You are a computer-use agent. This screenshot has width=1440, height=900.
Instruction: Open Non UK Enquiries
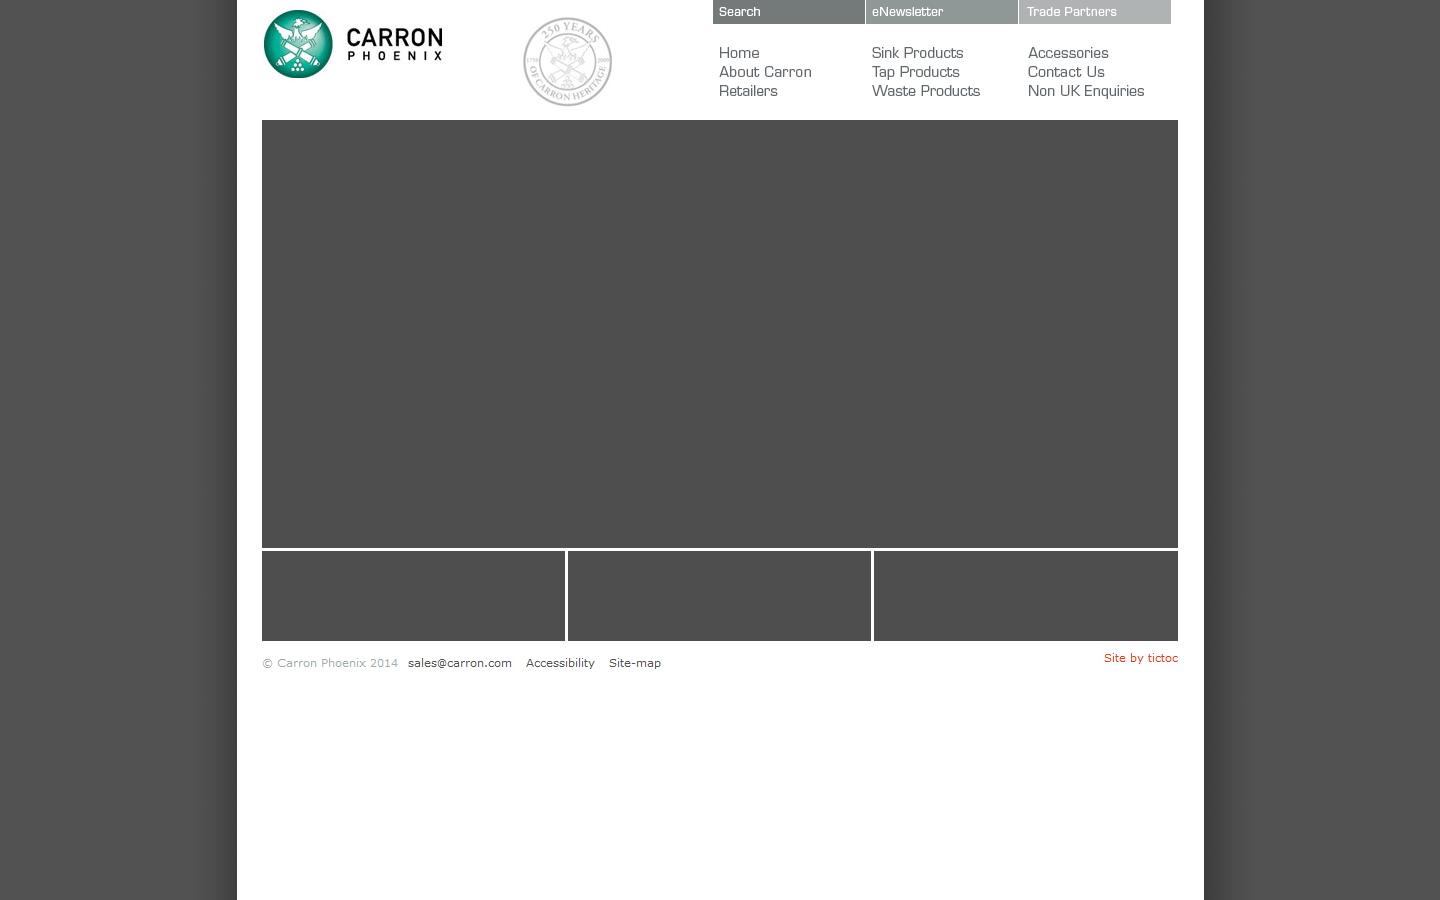(x=1085, y=91)
